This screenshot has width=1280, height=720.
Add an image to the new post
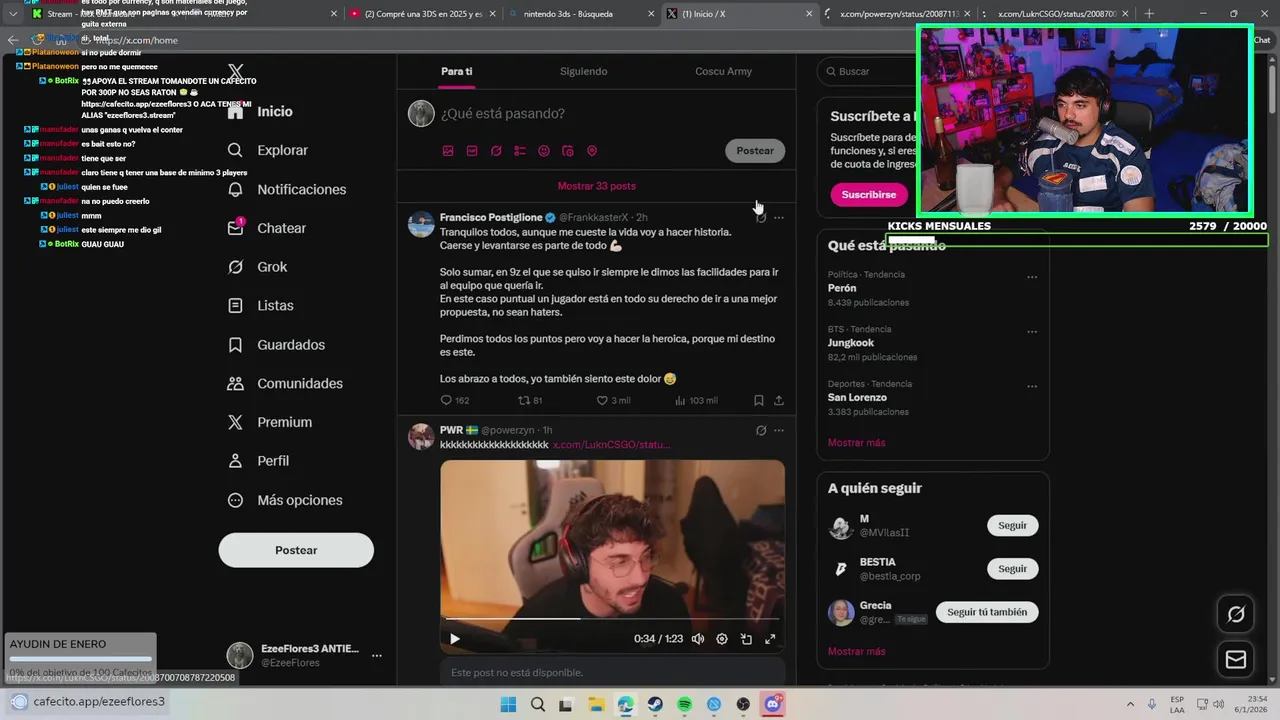point(448,151)
